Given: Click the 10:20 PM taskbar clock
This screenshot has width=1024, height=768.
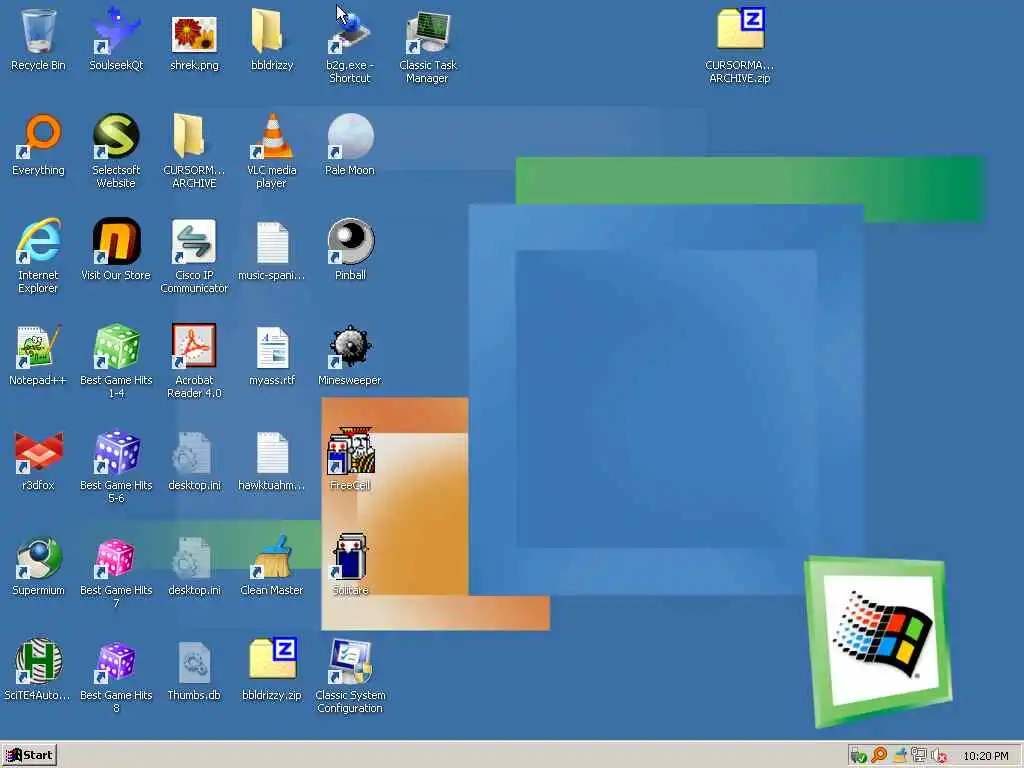Looking at the screenshot, I should [x=986, y=756].
